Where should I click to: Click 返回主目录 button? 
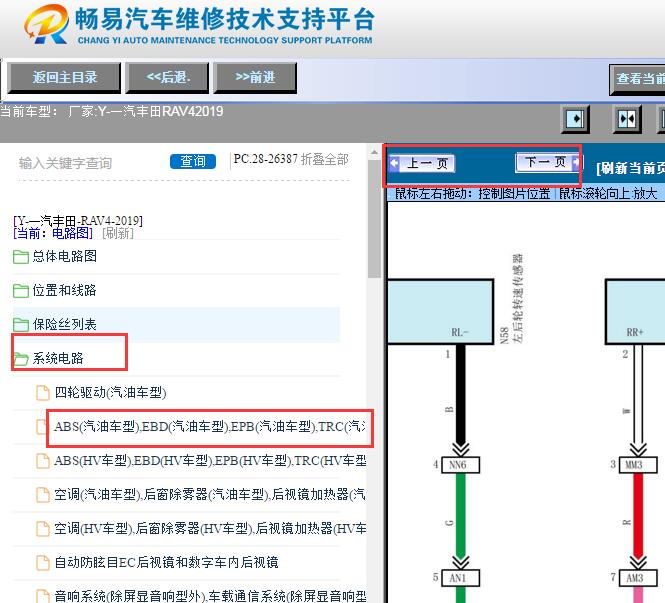[x=64, y=78]
